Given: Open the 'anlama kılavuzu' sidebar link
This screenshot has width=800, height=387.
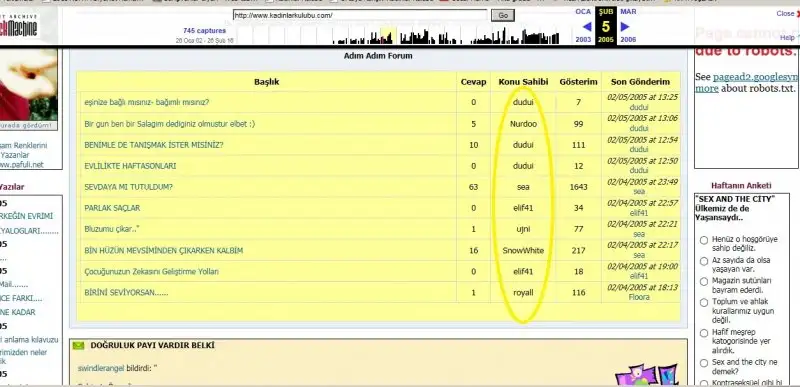Looking at the screenshot, I should pyautogui.click(x=30, y=340).
